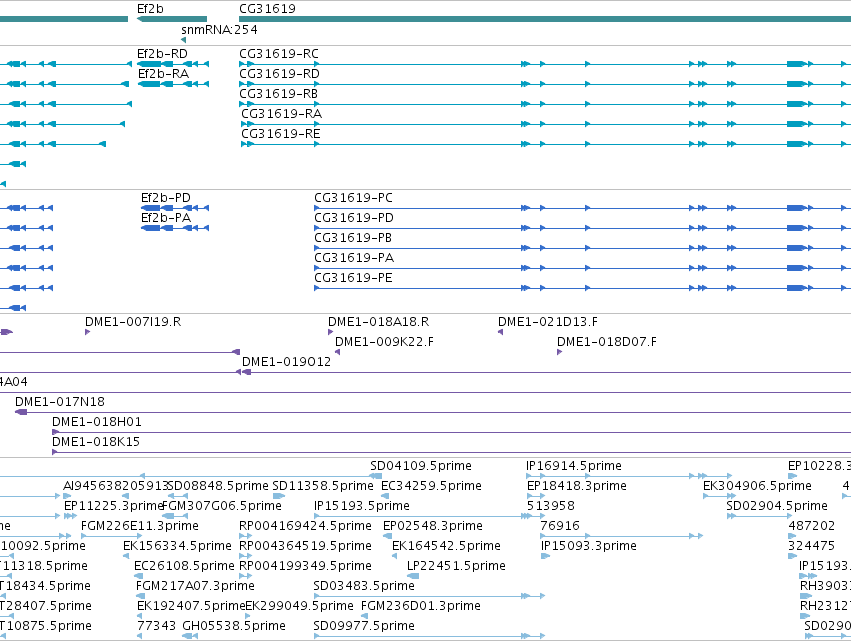Screen dimensions: 851x641
Task: Click protein Ef2b-PD label
Action: click(x=166, y=198)
